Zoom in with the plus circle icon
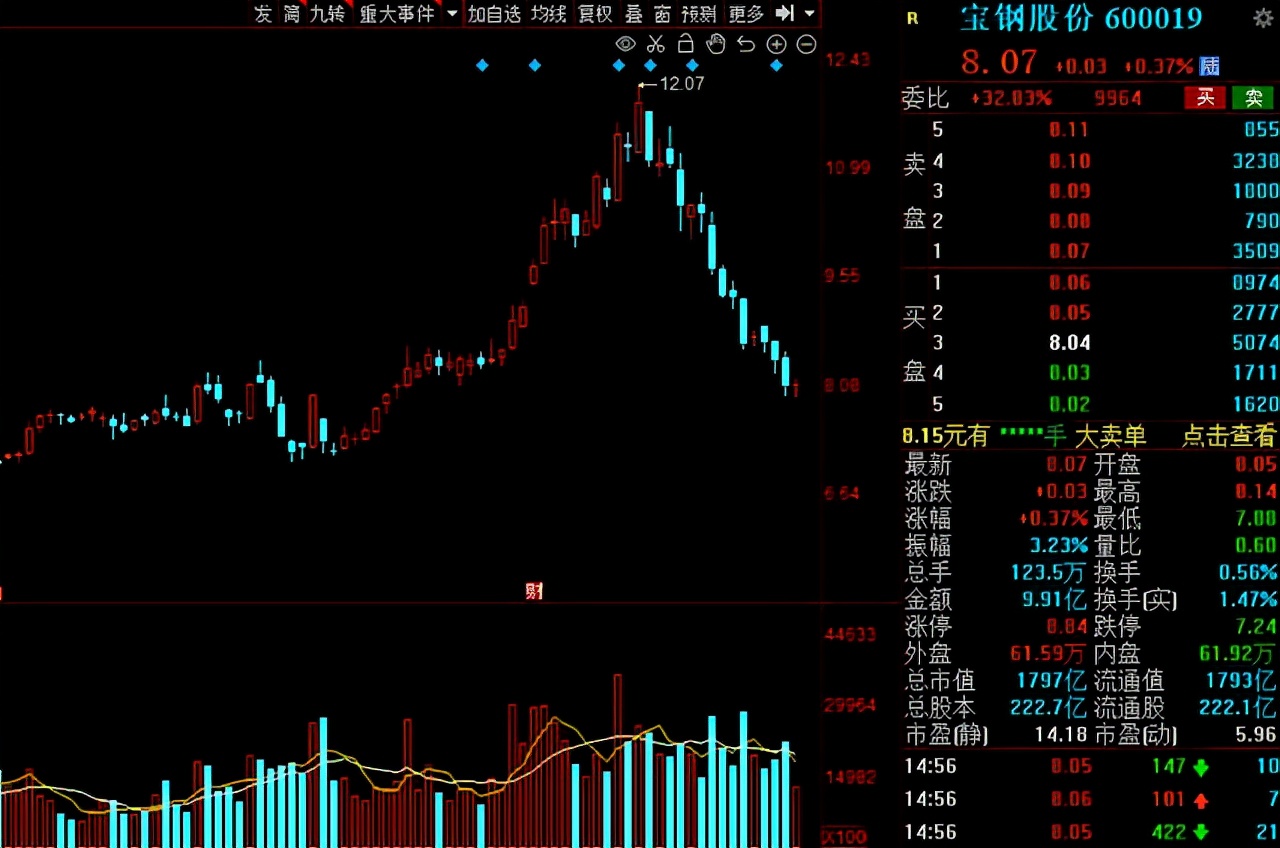 pos(776,44)
